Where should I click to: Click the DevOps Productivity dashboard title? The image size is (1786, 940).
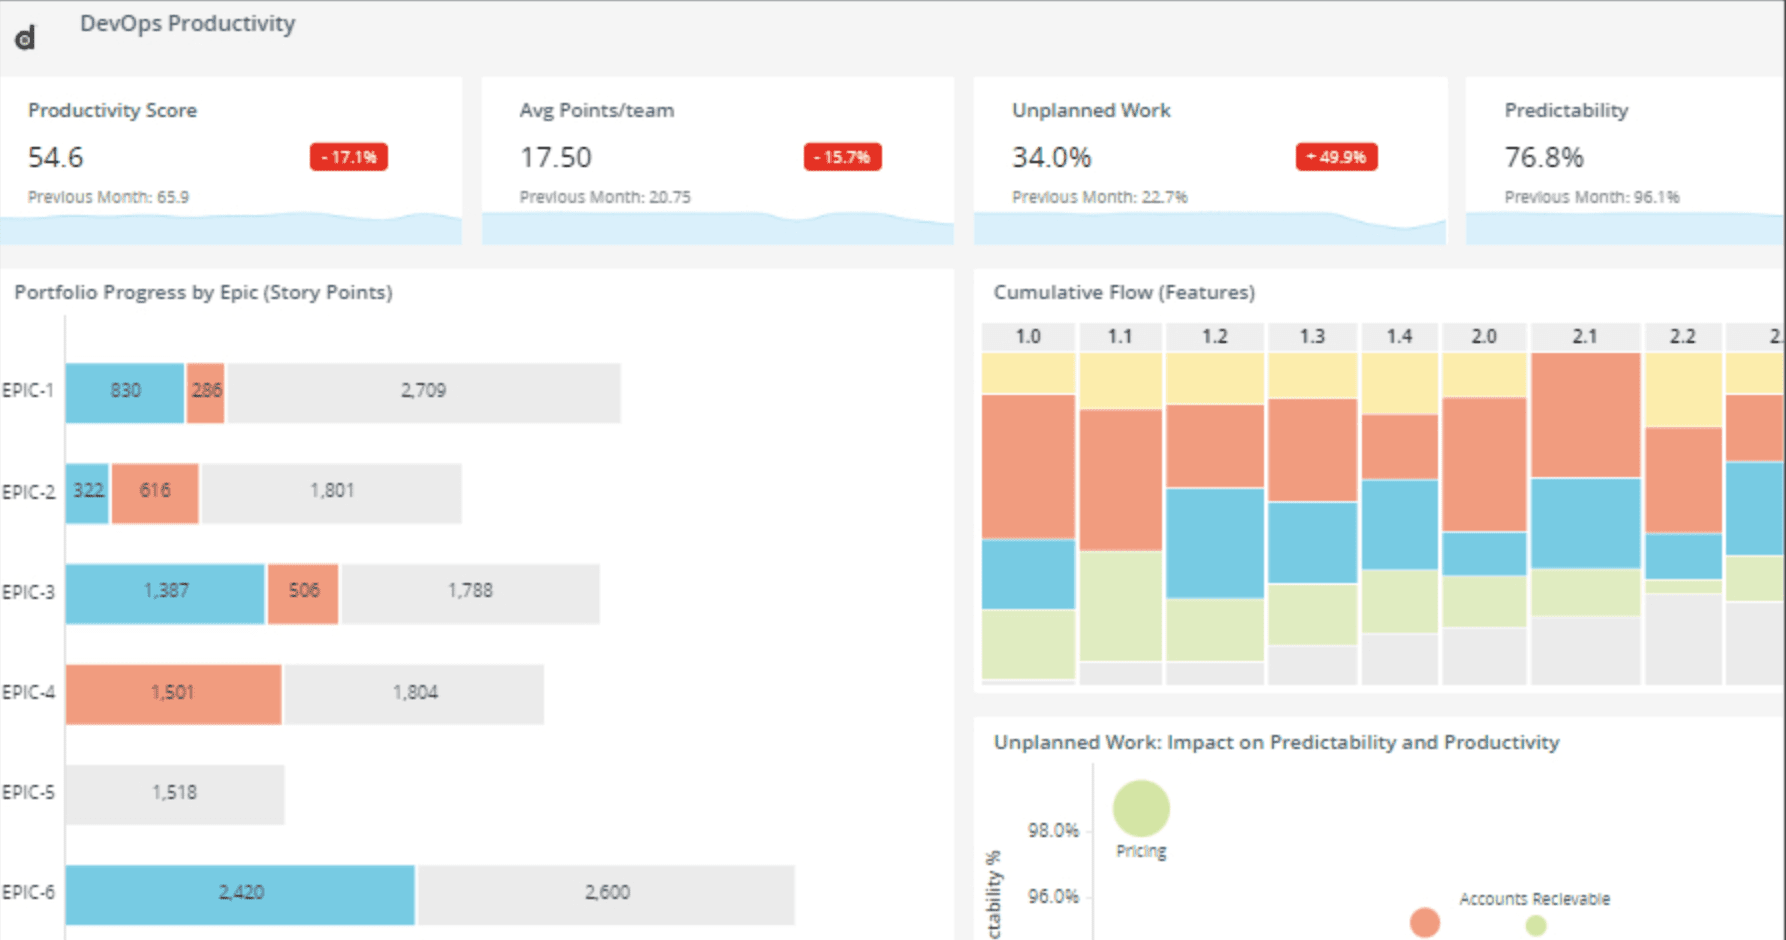coord(187,23)
